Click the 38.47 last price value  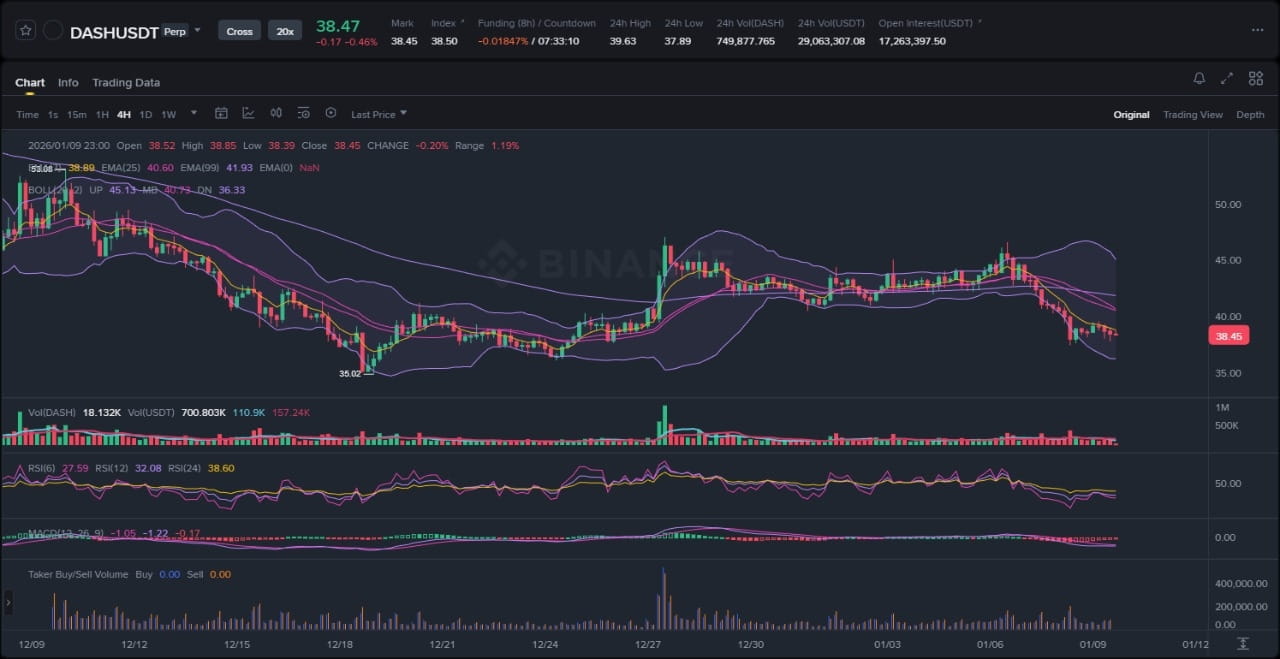(x=337, y=24)
